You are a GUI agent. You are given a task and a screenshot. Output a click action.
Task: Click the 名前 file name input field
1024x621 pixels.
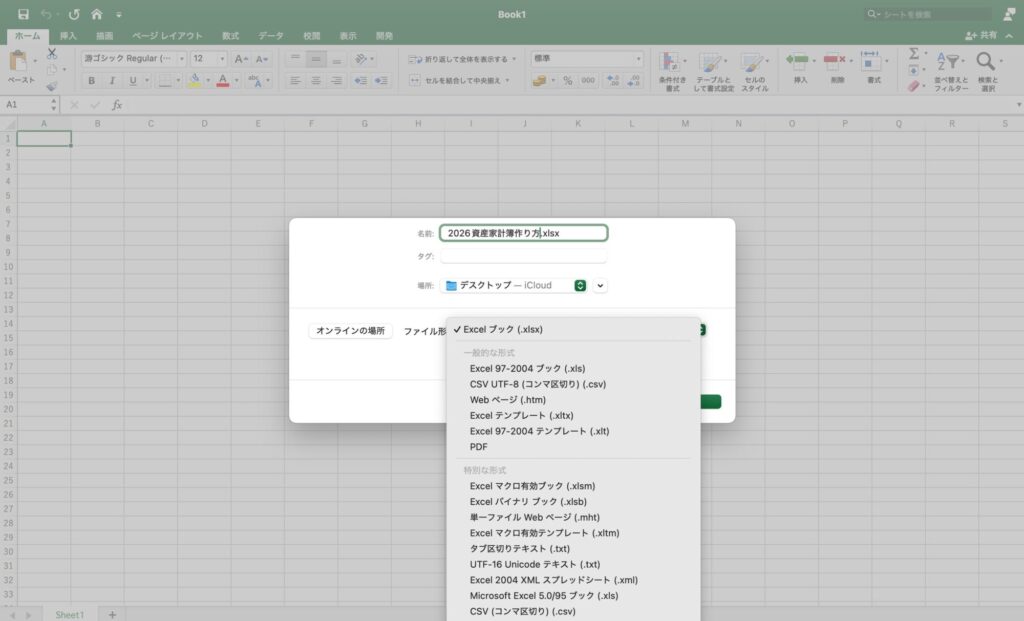[x=523, y=233]
